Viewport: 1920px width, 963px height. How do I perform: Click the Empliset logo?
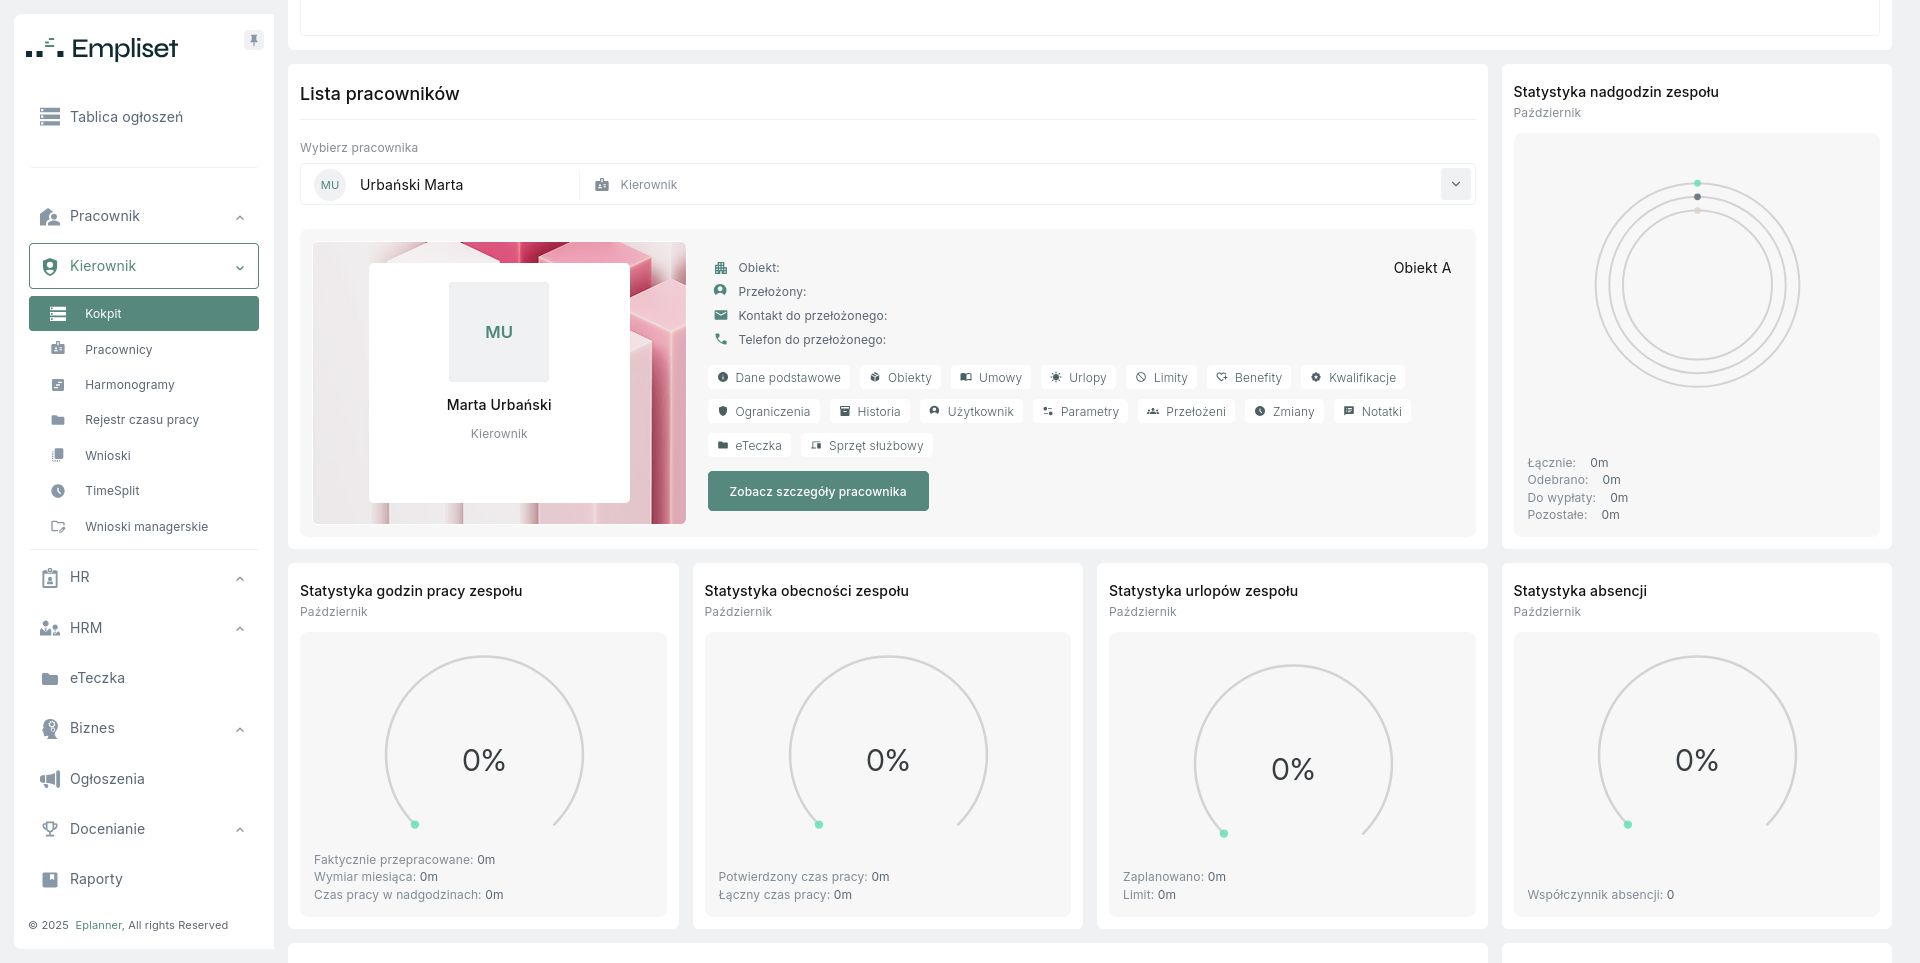(102, 48)
